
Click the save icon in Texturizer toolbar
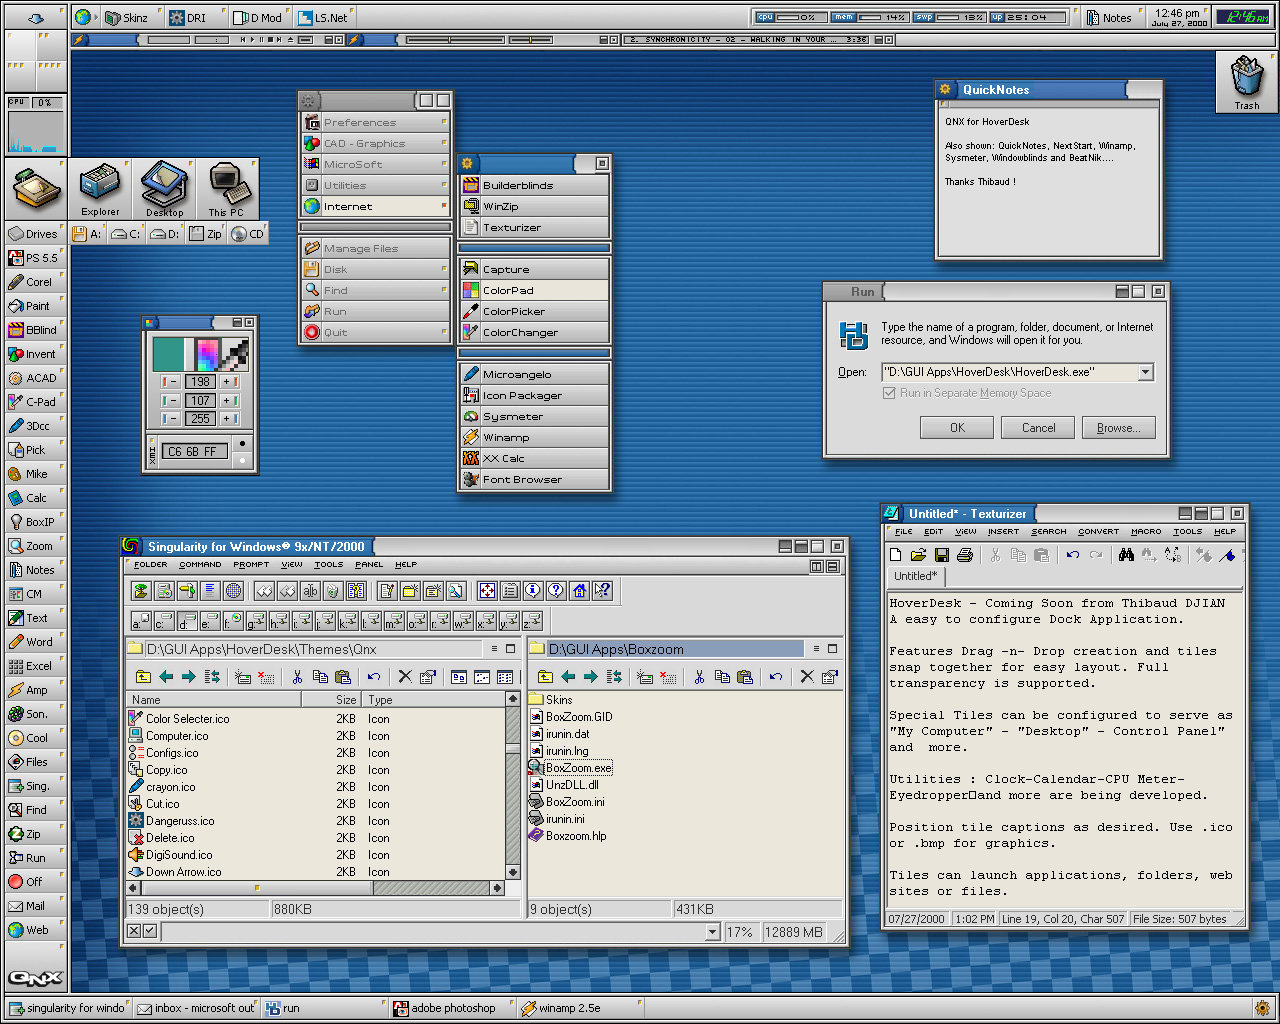tap(942, 555)
